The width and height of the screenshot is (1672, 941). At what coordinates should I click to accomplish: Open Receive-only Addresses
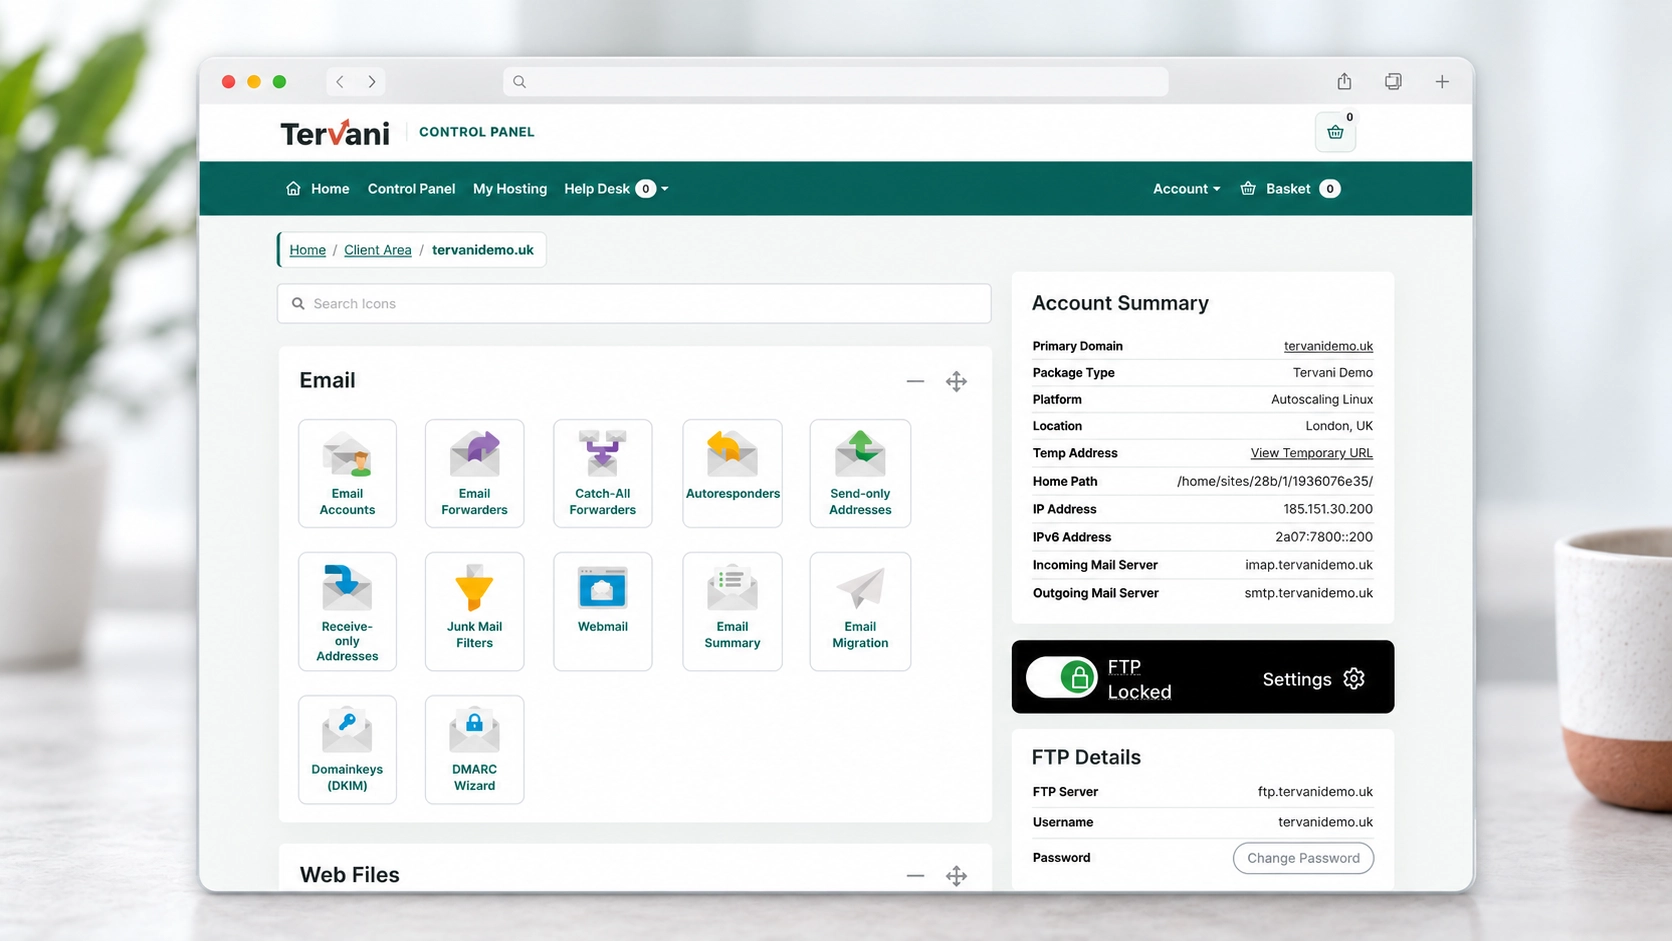pyautogui.click(x=347, y=611)
